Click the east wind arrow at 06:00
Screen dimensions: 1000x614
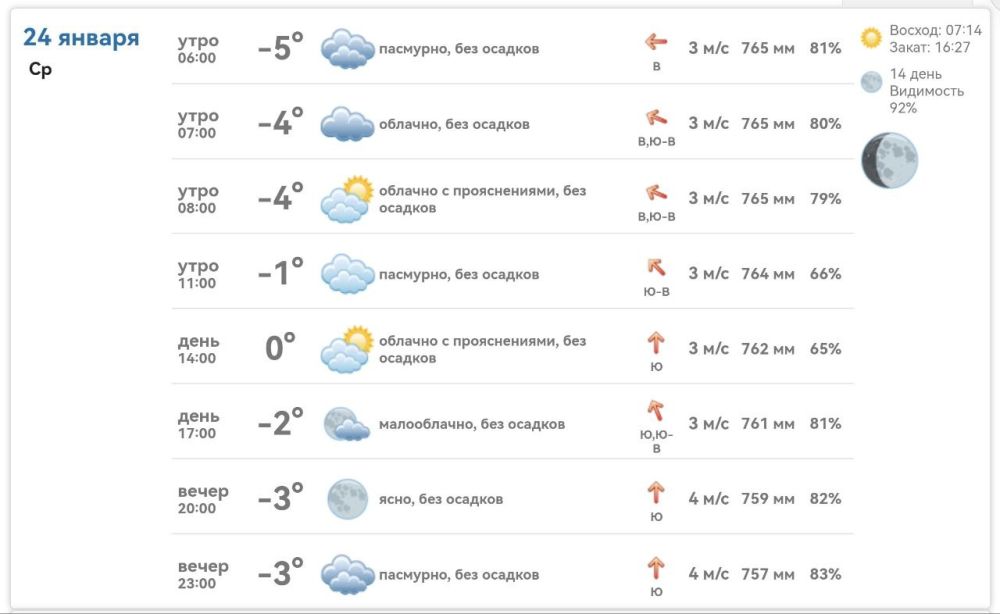tap(656, 42)
